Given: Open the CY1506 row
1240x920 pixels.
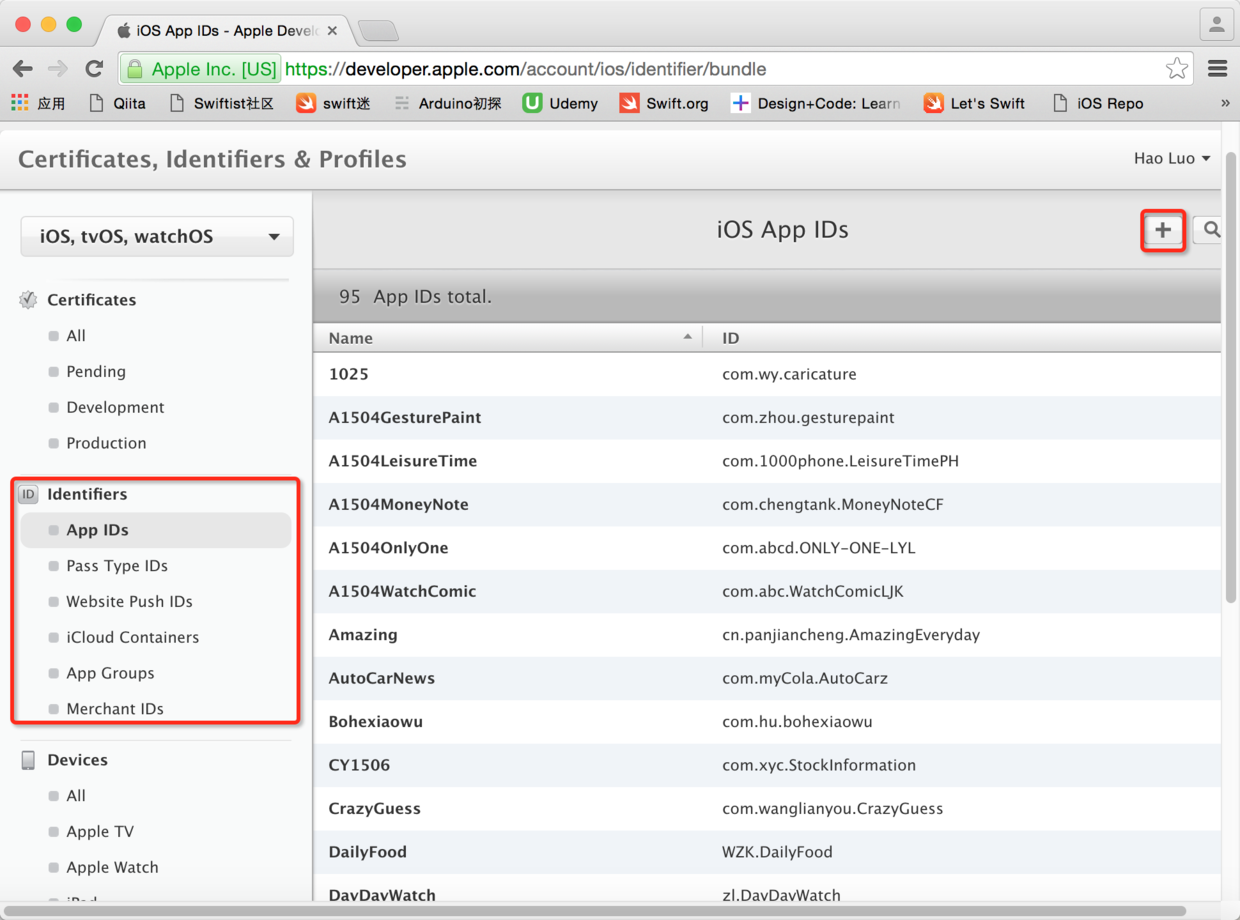Looking at the screenshot, I should point(767,765).
